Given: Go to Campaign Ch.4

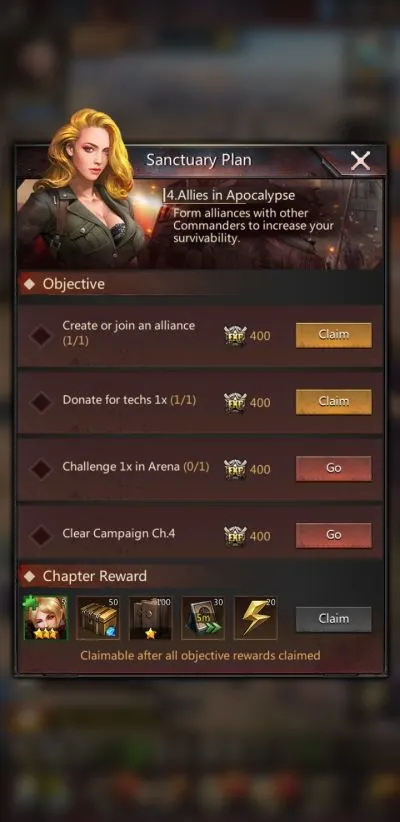Looking at the screenshot, I should (333, 535).
